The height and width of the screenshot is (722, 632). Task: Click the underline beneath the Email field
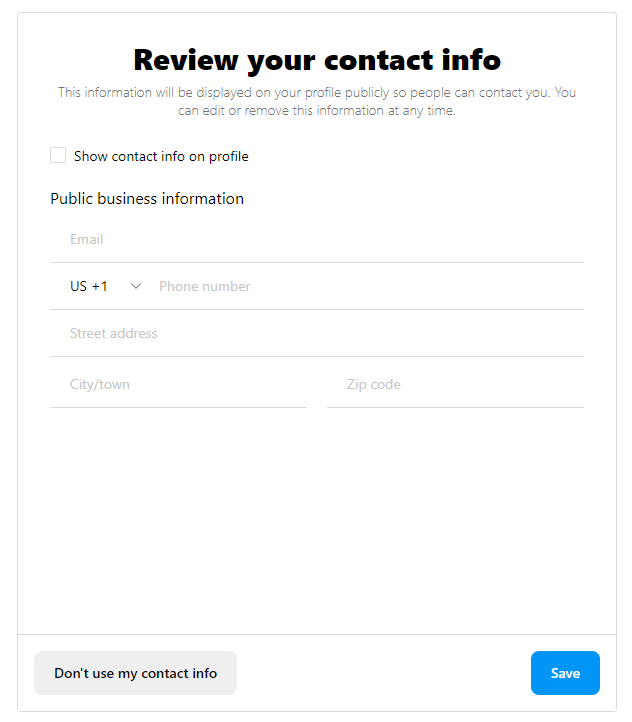pyautogui.click(x=316, y=262)
